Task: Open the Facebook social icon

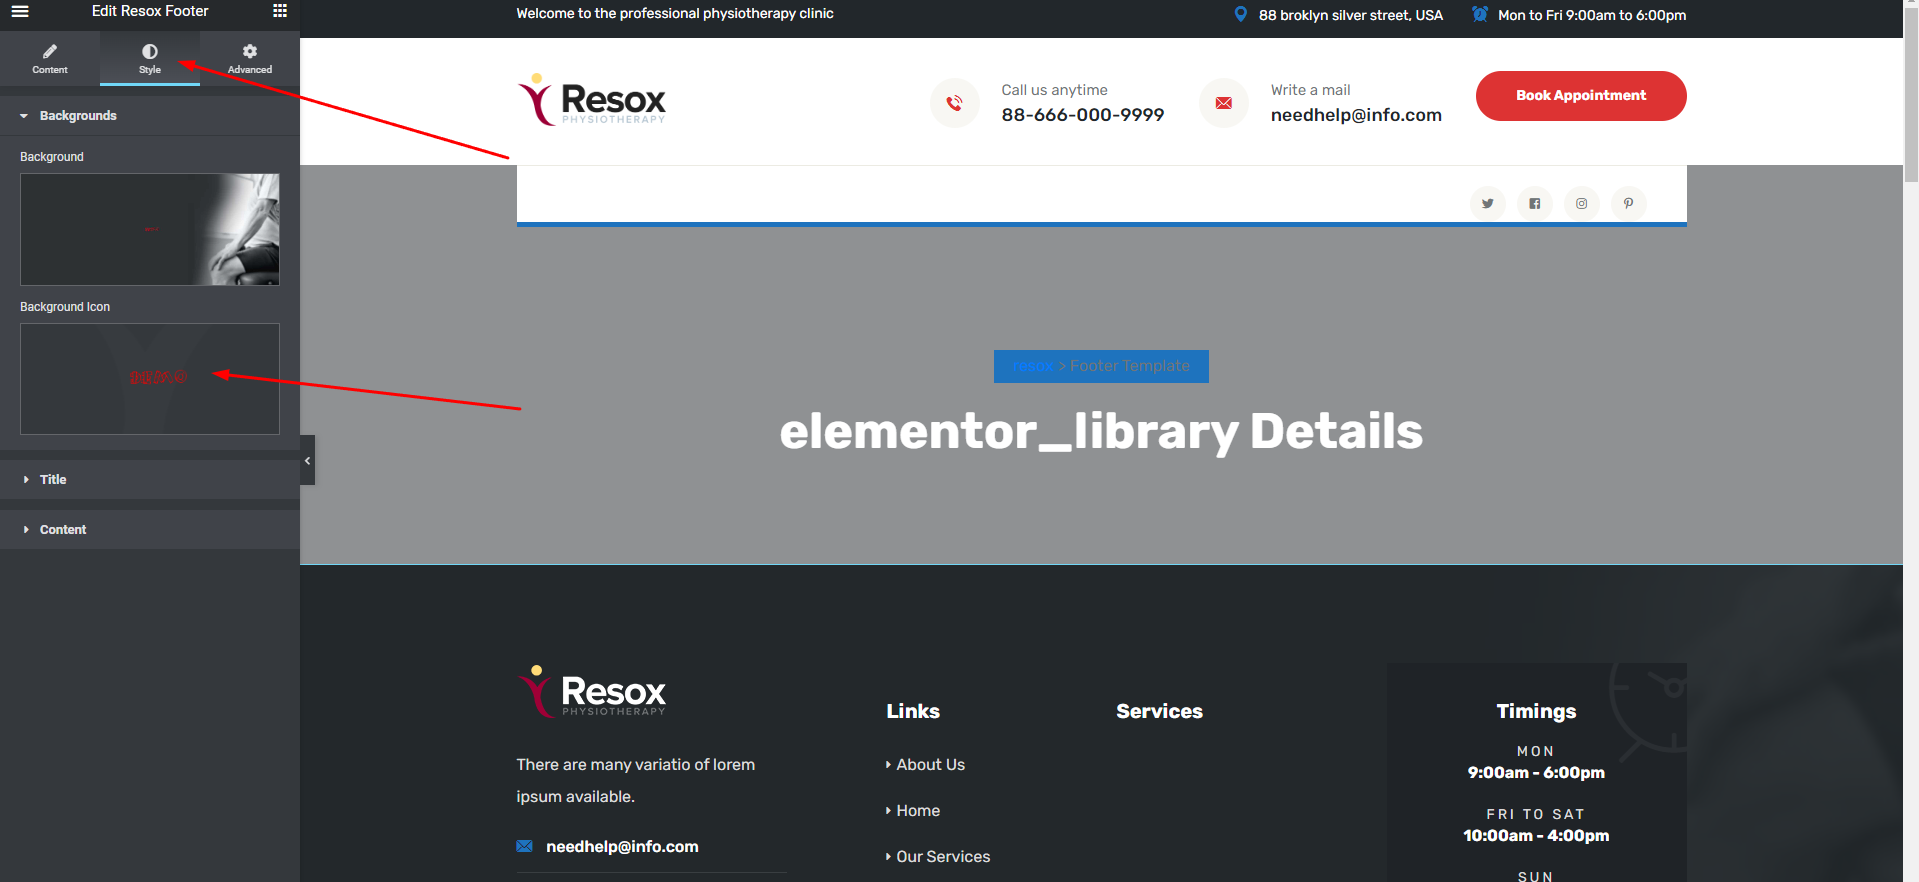Action: pos(1535,203)
